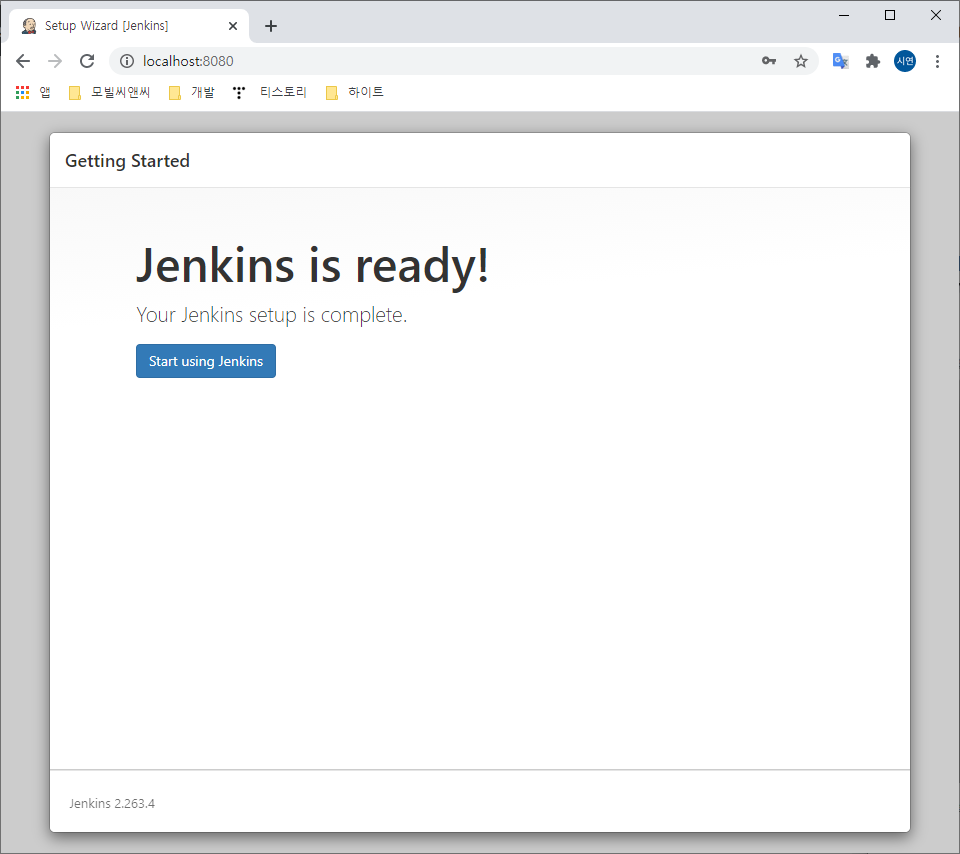Open Google Translate extension icon
This screenshot has width=960, height=854.
(x=841, y=61)
